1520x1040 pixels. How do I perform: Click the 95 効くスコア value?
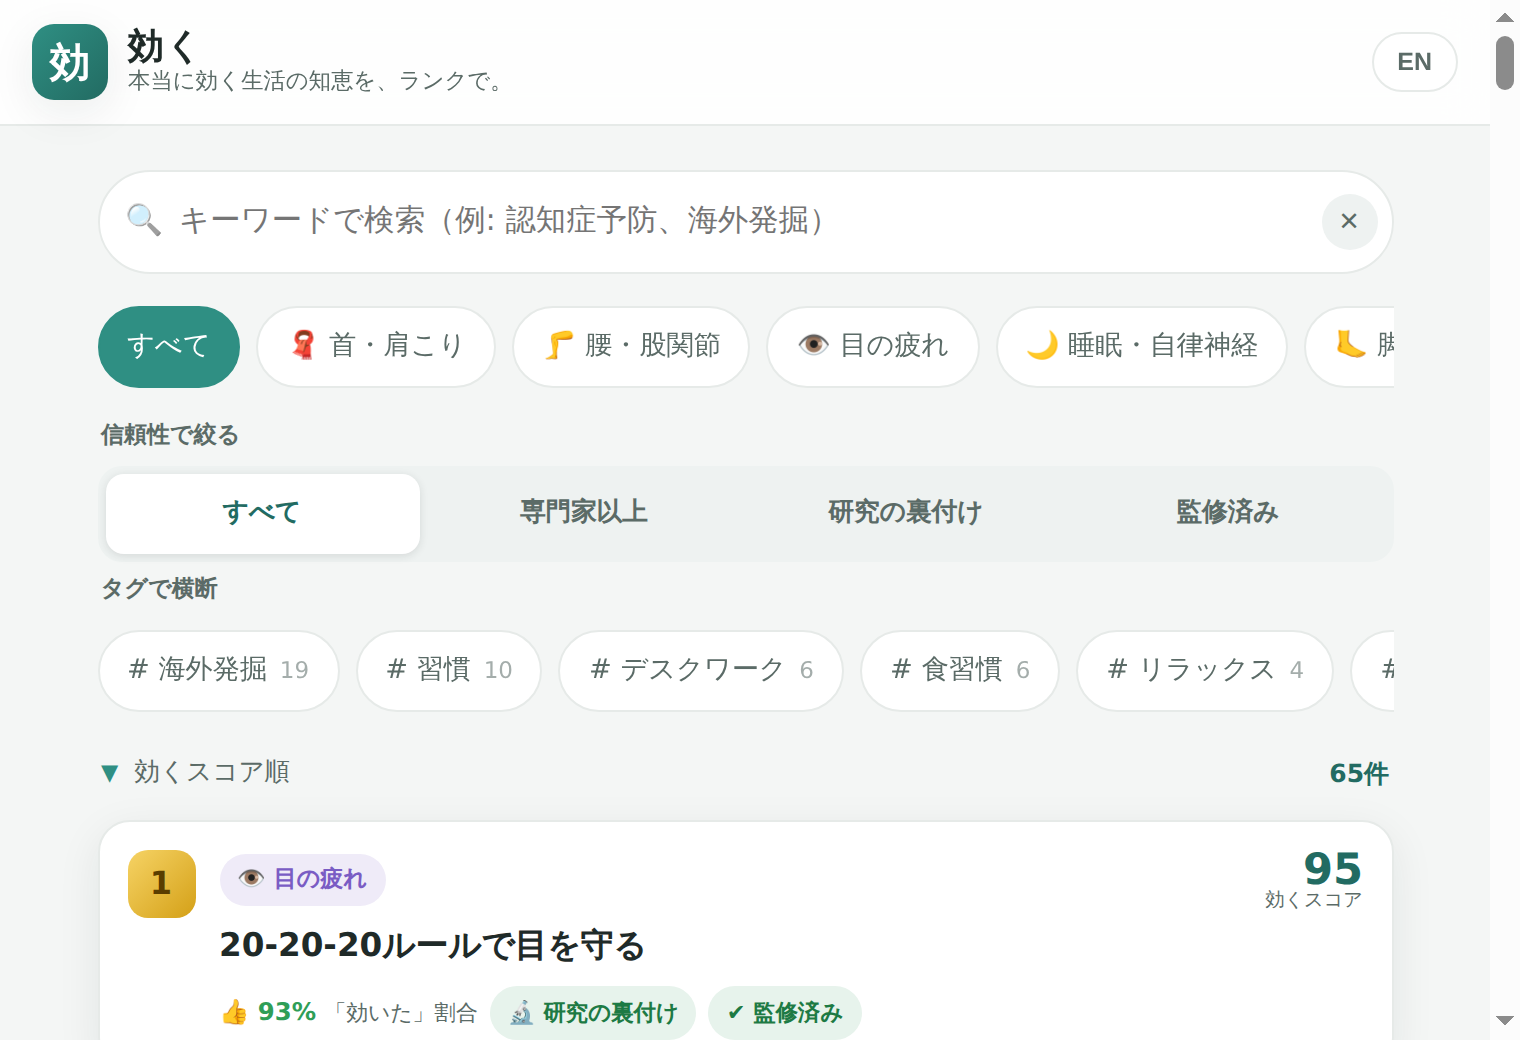[1332, 868]
